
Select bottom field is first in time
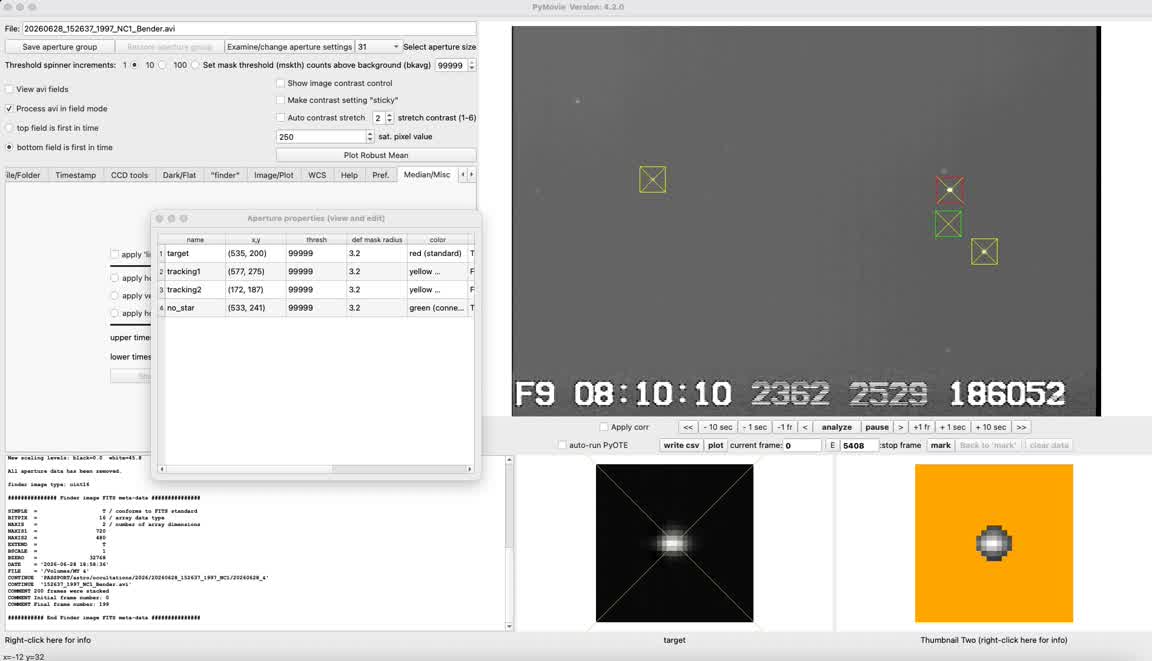tap(10, 148)
